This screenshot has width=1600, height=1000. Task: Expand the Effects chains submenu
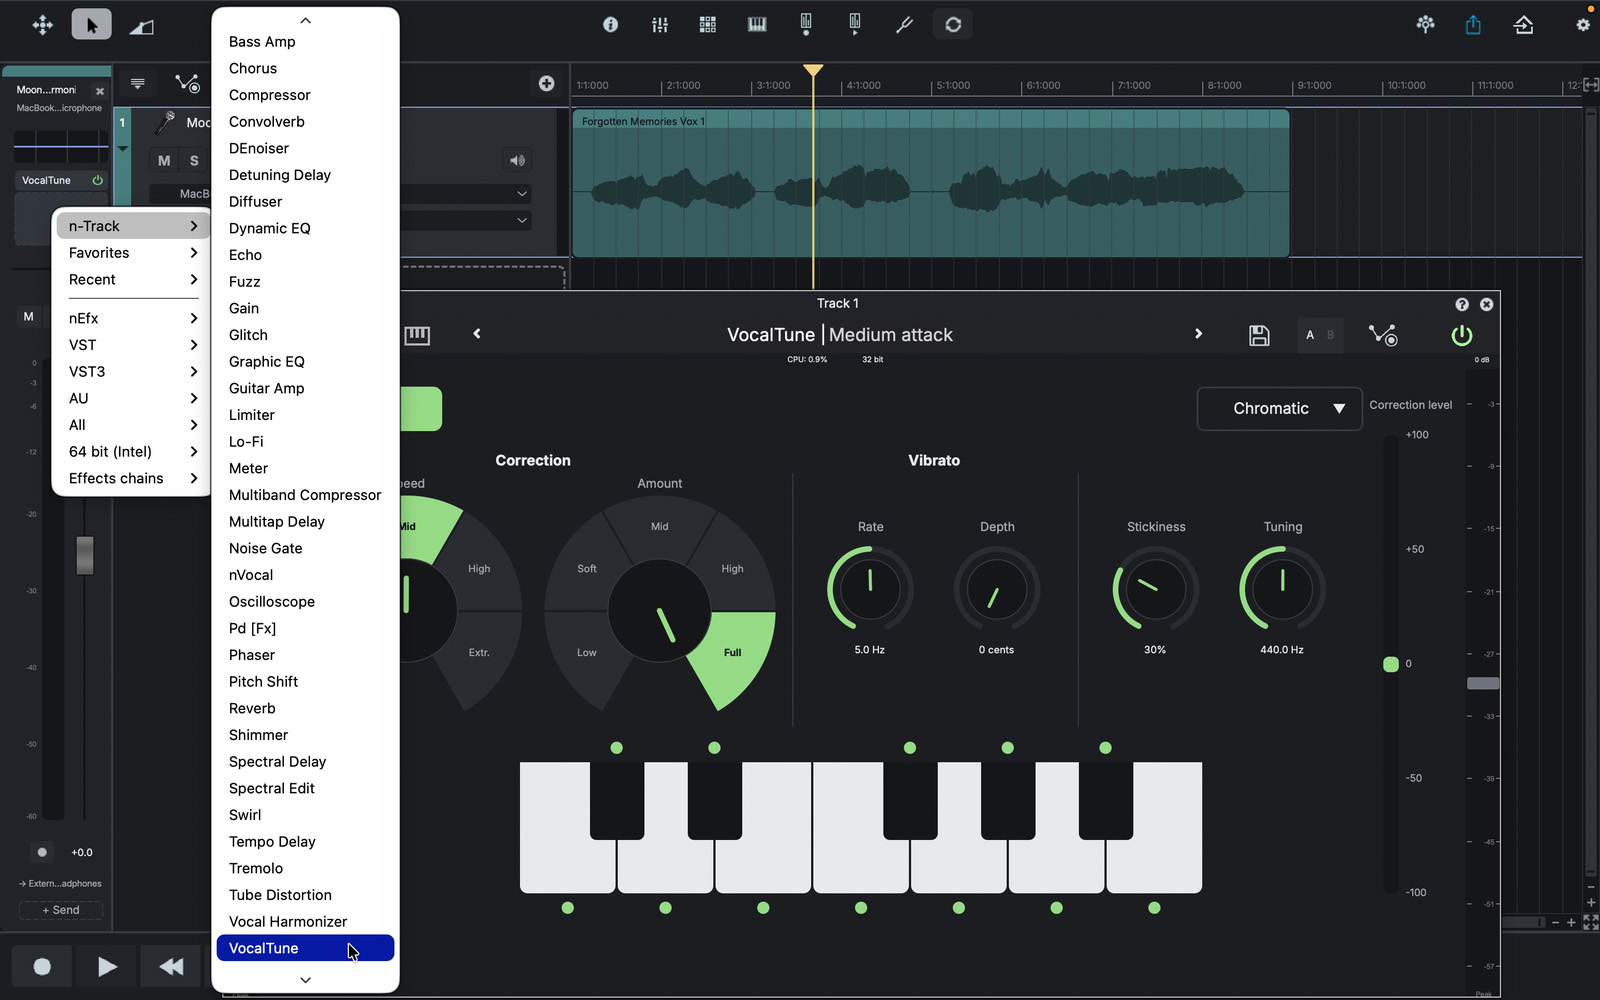point(132,479)
